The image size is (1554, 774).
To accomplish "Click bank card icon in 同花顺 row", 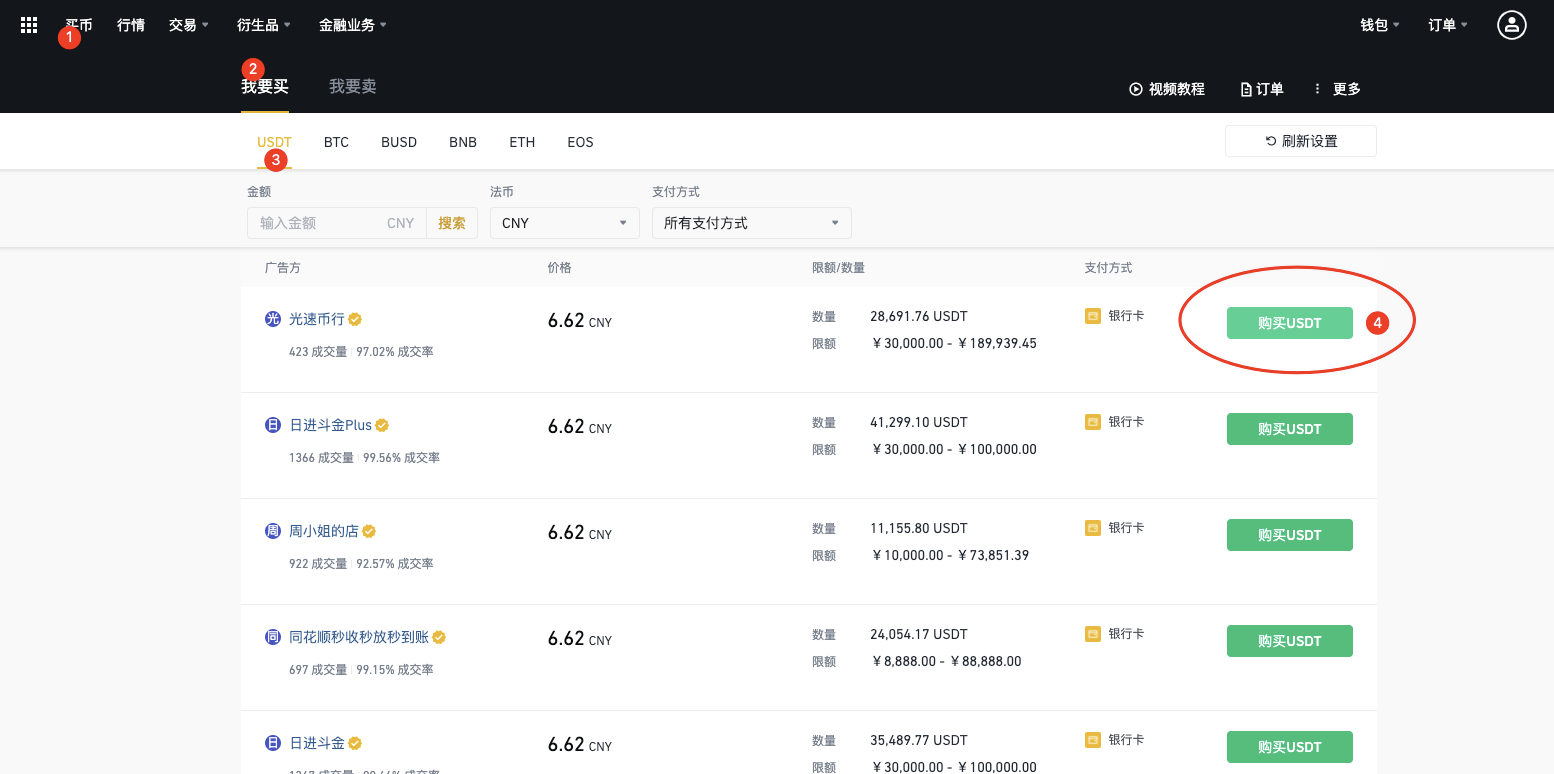I will click(x=1093, y=633).
